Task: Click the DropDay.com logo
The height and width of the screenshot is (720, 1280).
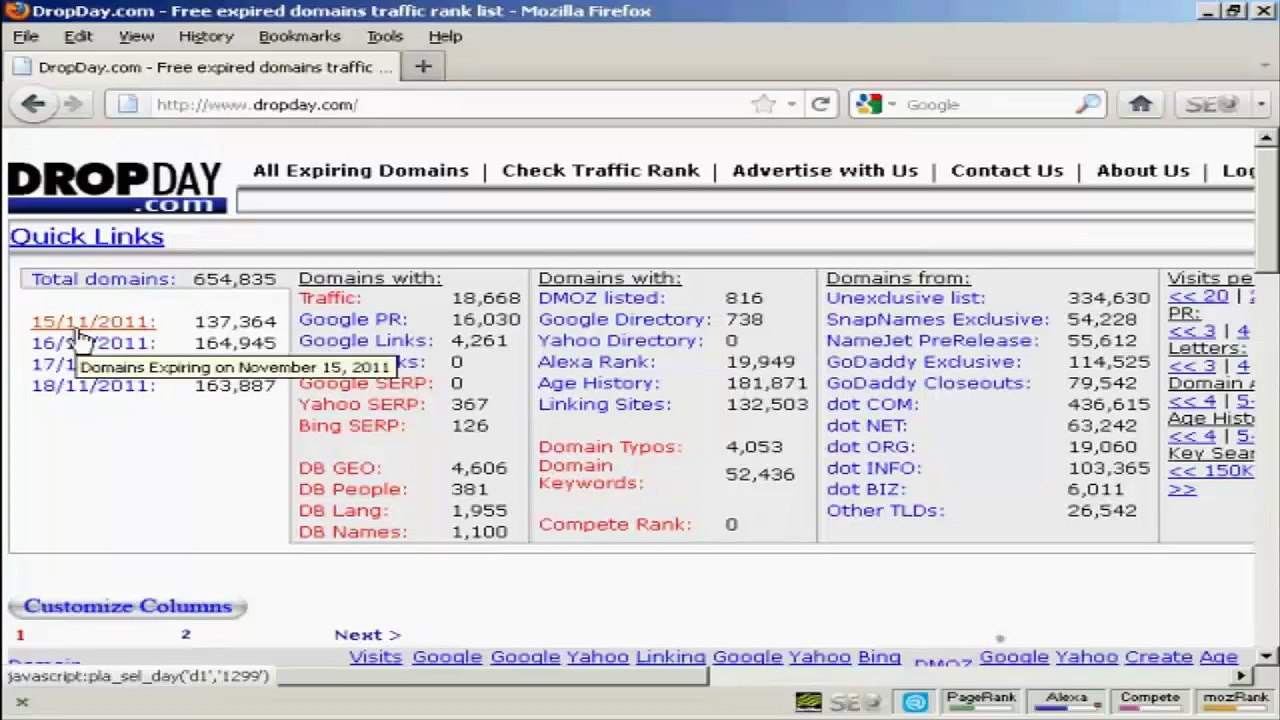Action: click(x=116, y=187)
